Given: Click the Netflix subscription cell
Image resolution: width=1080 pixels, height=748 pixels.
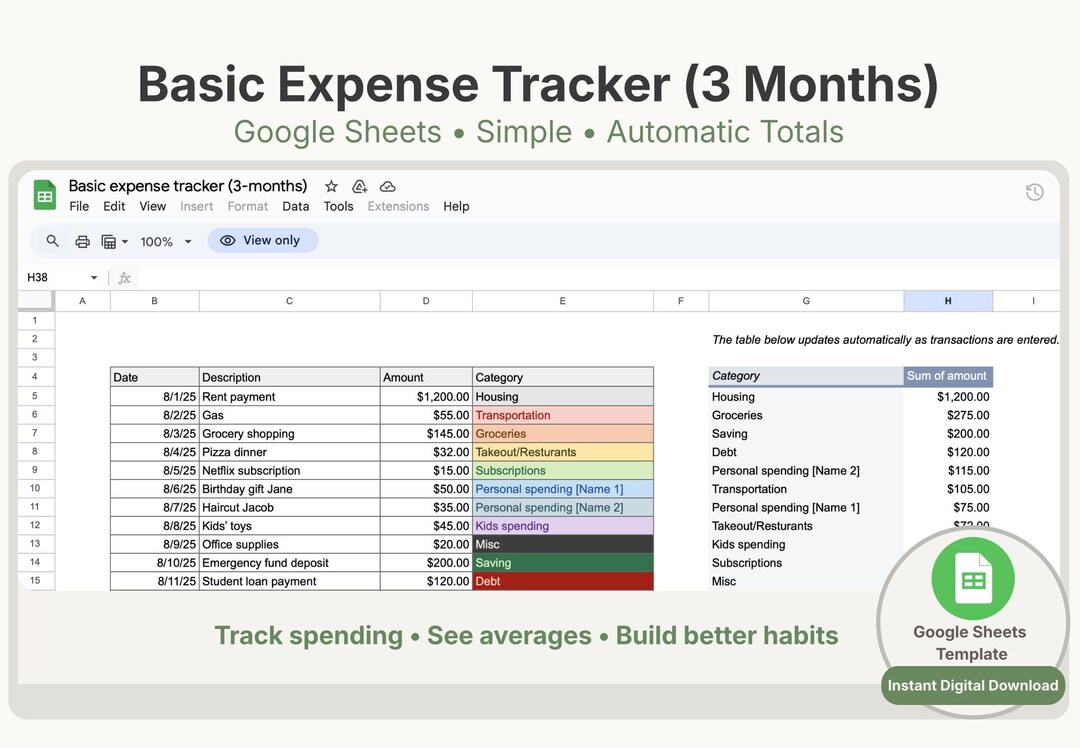Looking at the screenshot, I should [289, 470].
